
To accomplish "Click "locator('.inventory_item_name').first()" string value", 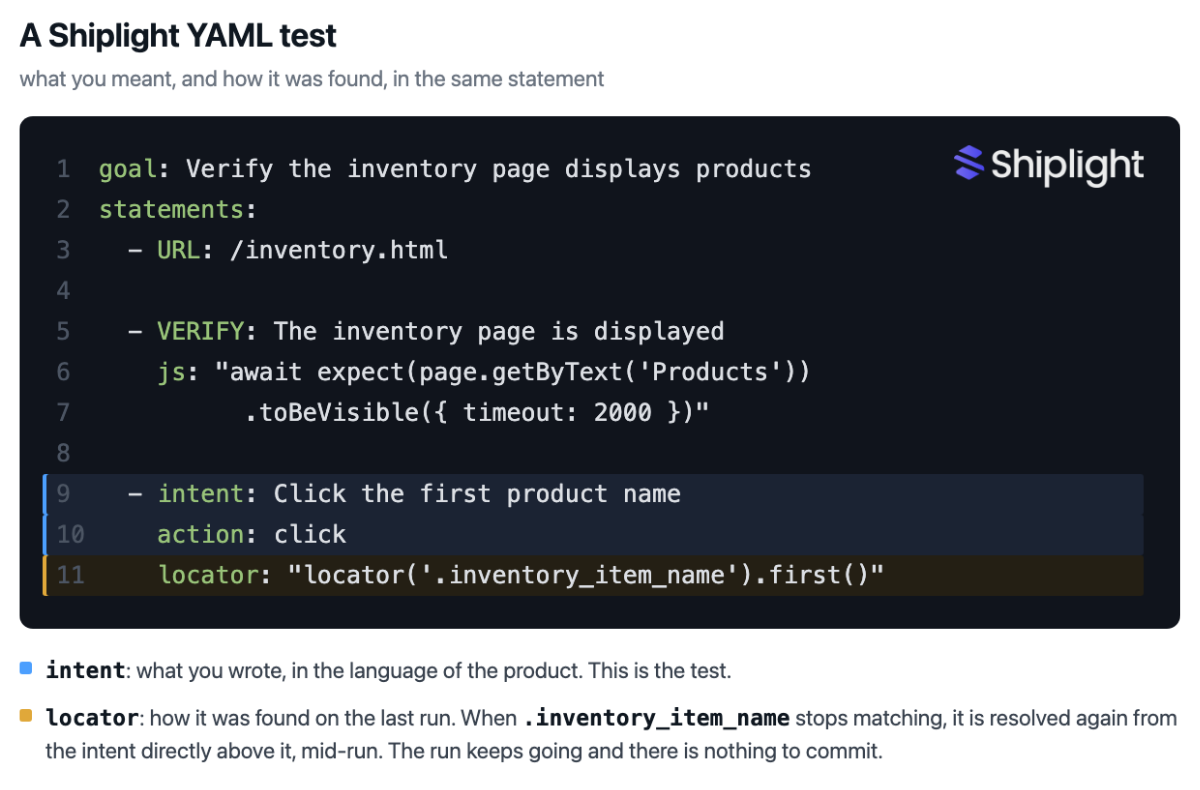I will (585, 575).
